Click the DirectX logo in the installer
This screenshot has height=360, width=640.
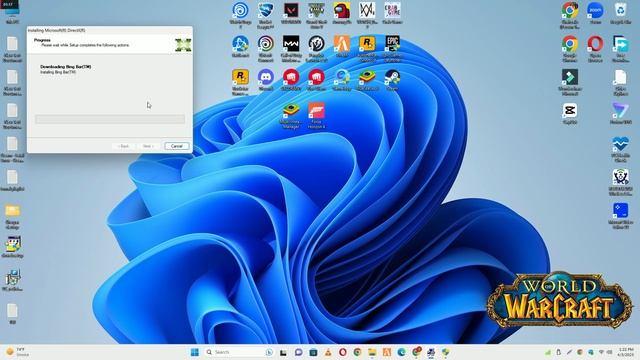pyautogui.click(x=183, y=45)
